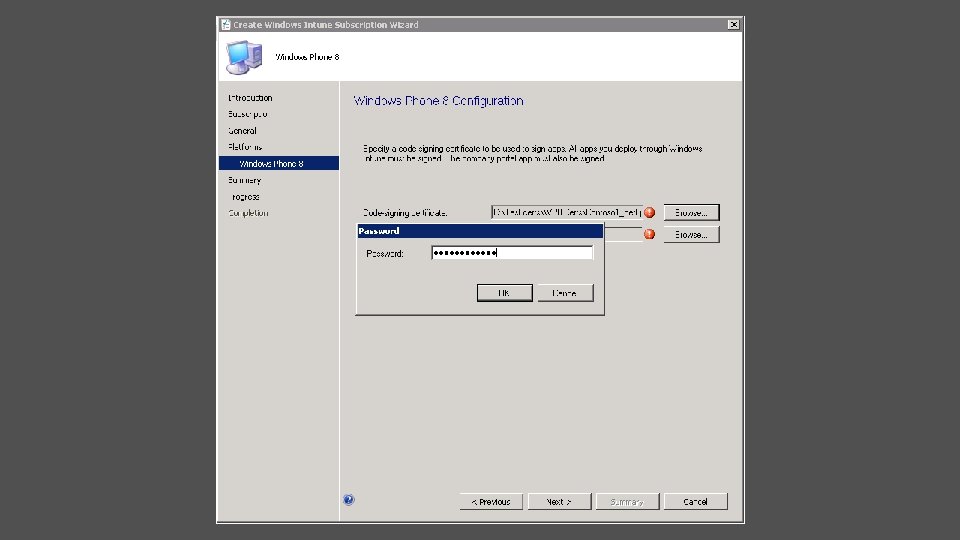Click the Password dialog title bar
Viewport: 960px width, 540px height.
tap(480, 231)
